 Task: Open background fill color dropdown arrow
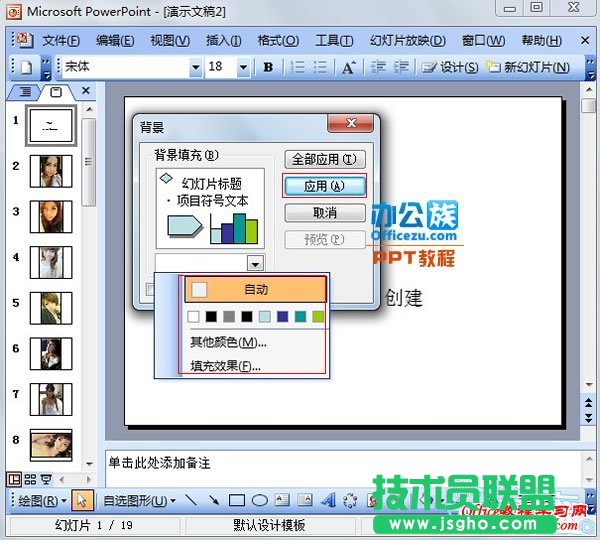click(255, 263)
